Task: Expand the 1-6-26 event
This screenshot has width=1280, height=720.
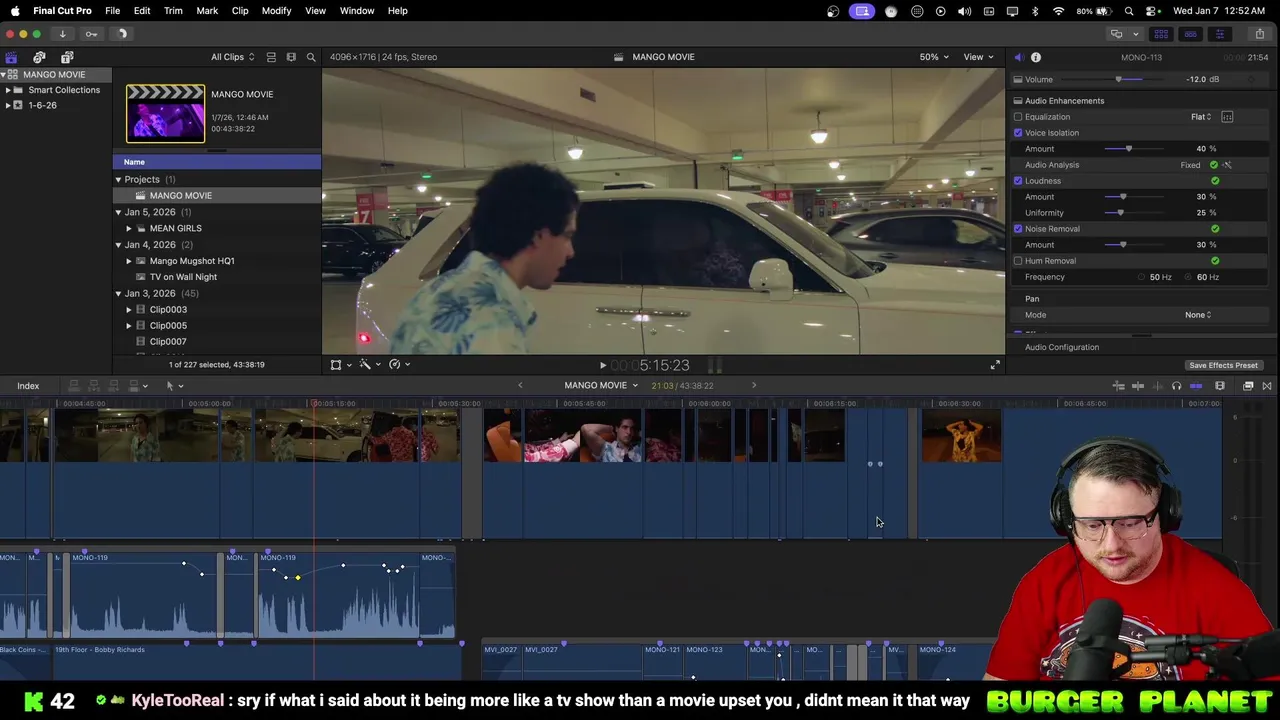Action: 8,105
